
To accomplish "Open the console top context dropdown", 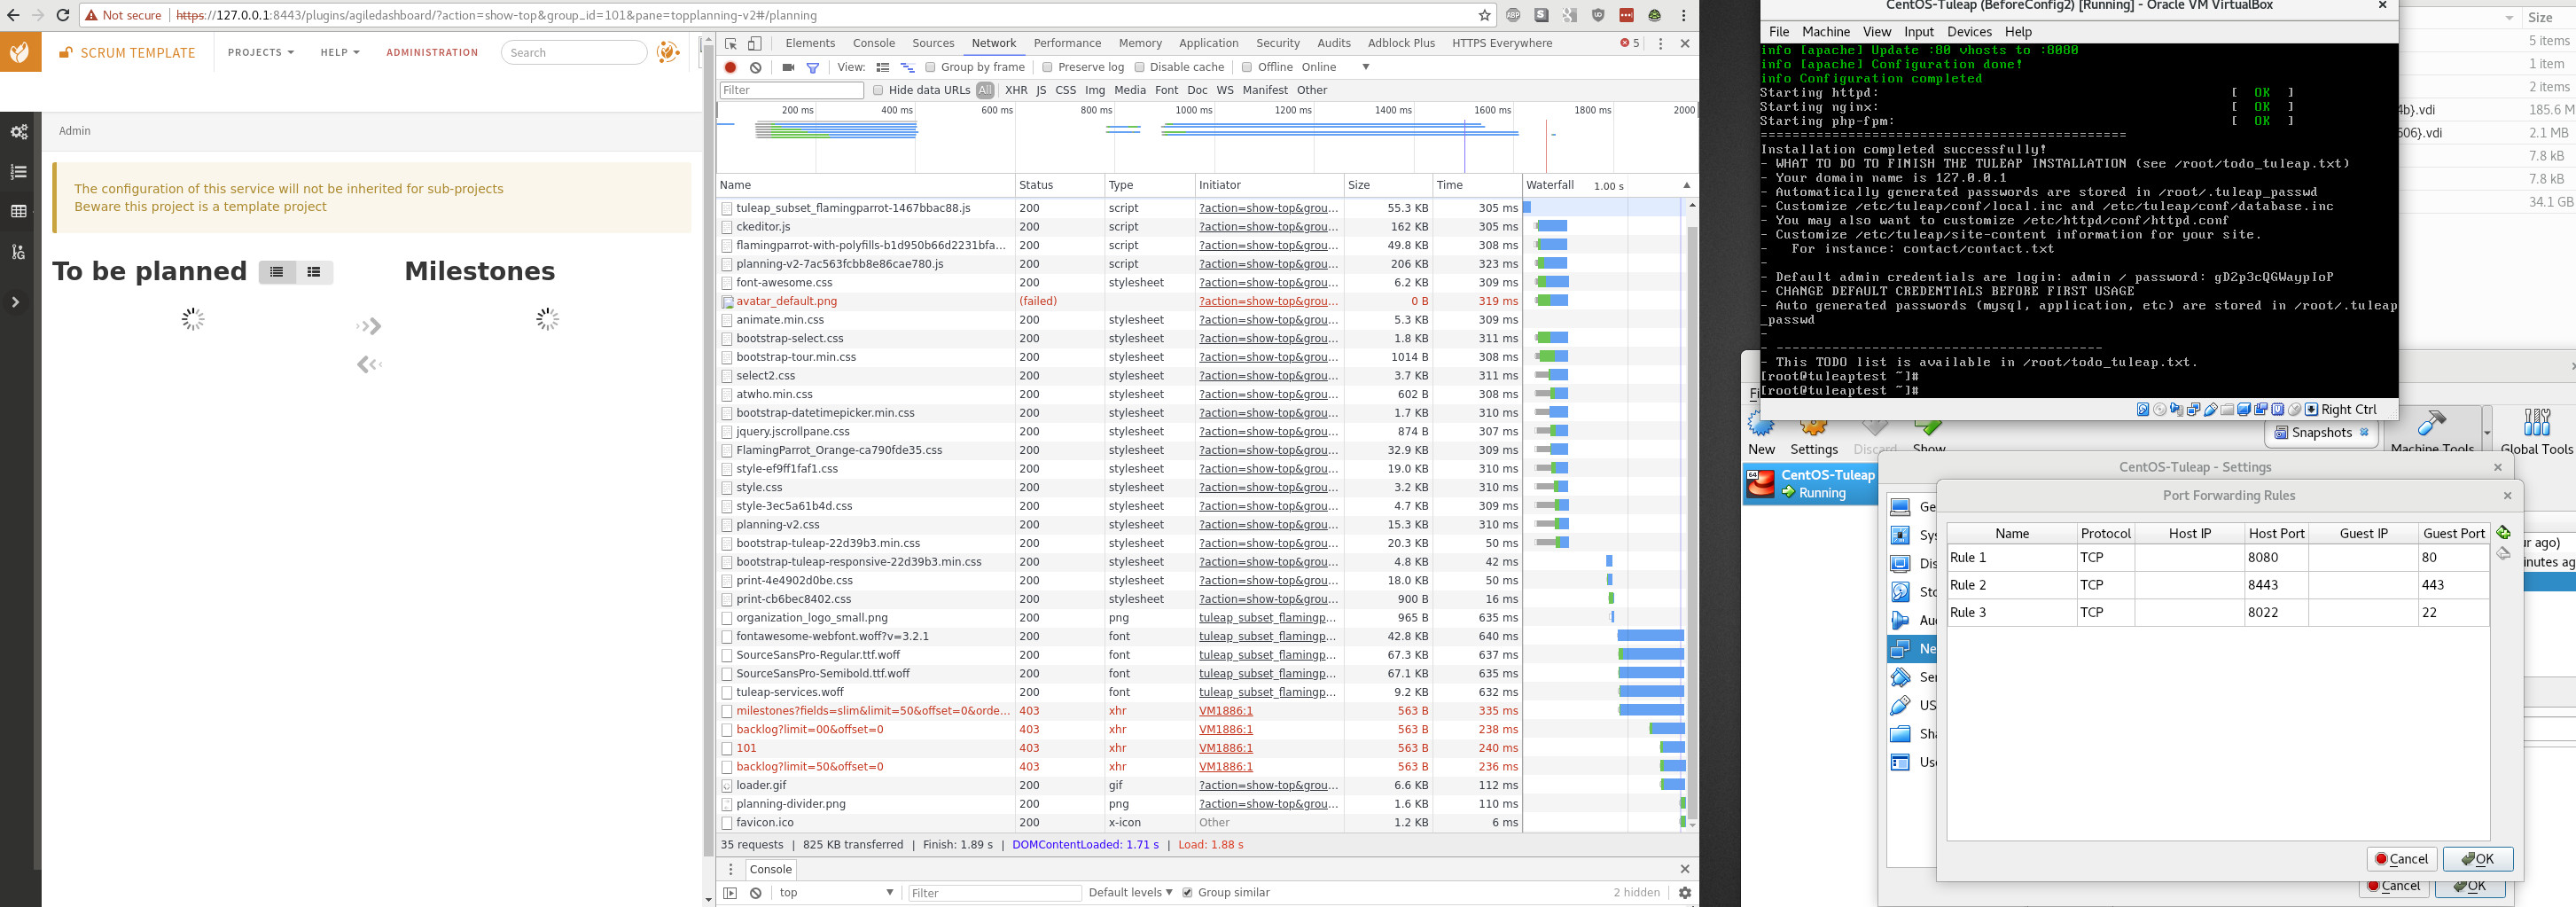I will (836, 893).
